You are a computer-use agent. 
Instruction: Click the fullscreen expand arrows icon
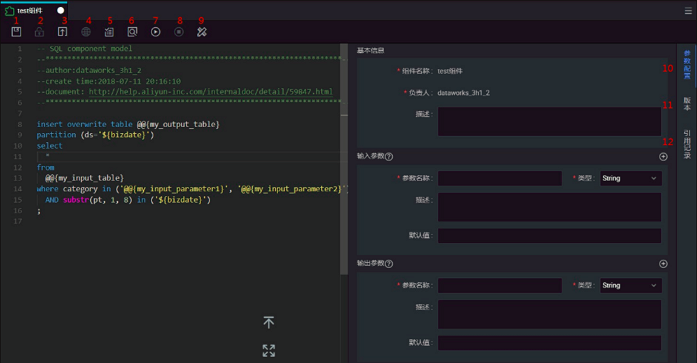tap(268, 351)
